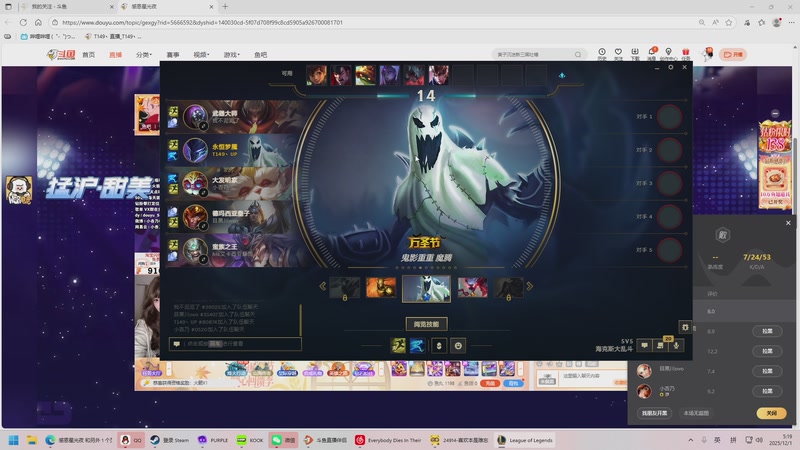Select the purple-haired fourth bench champion
Screen dimensions: 800x450
390,75
